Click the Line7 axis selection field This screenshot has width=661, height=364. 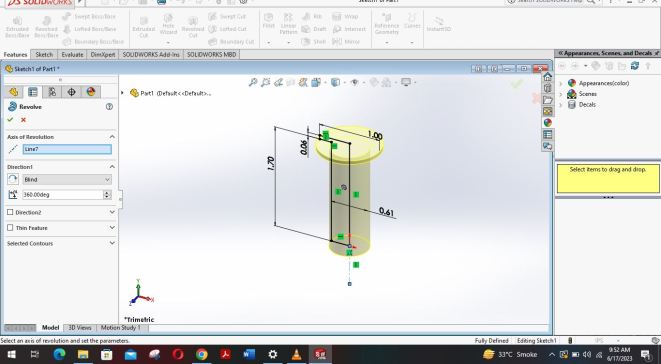tap(67, 149)
